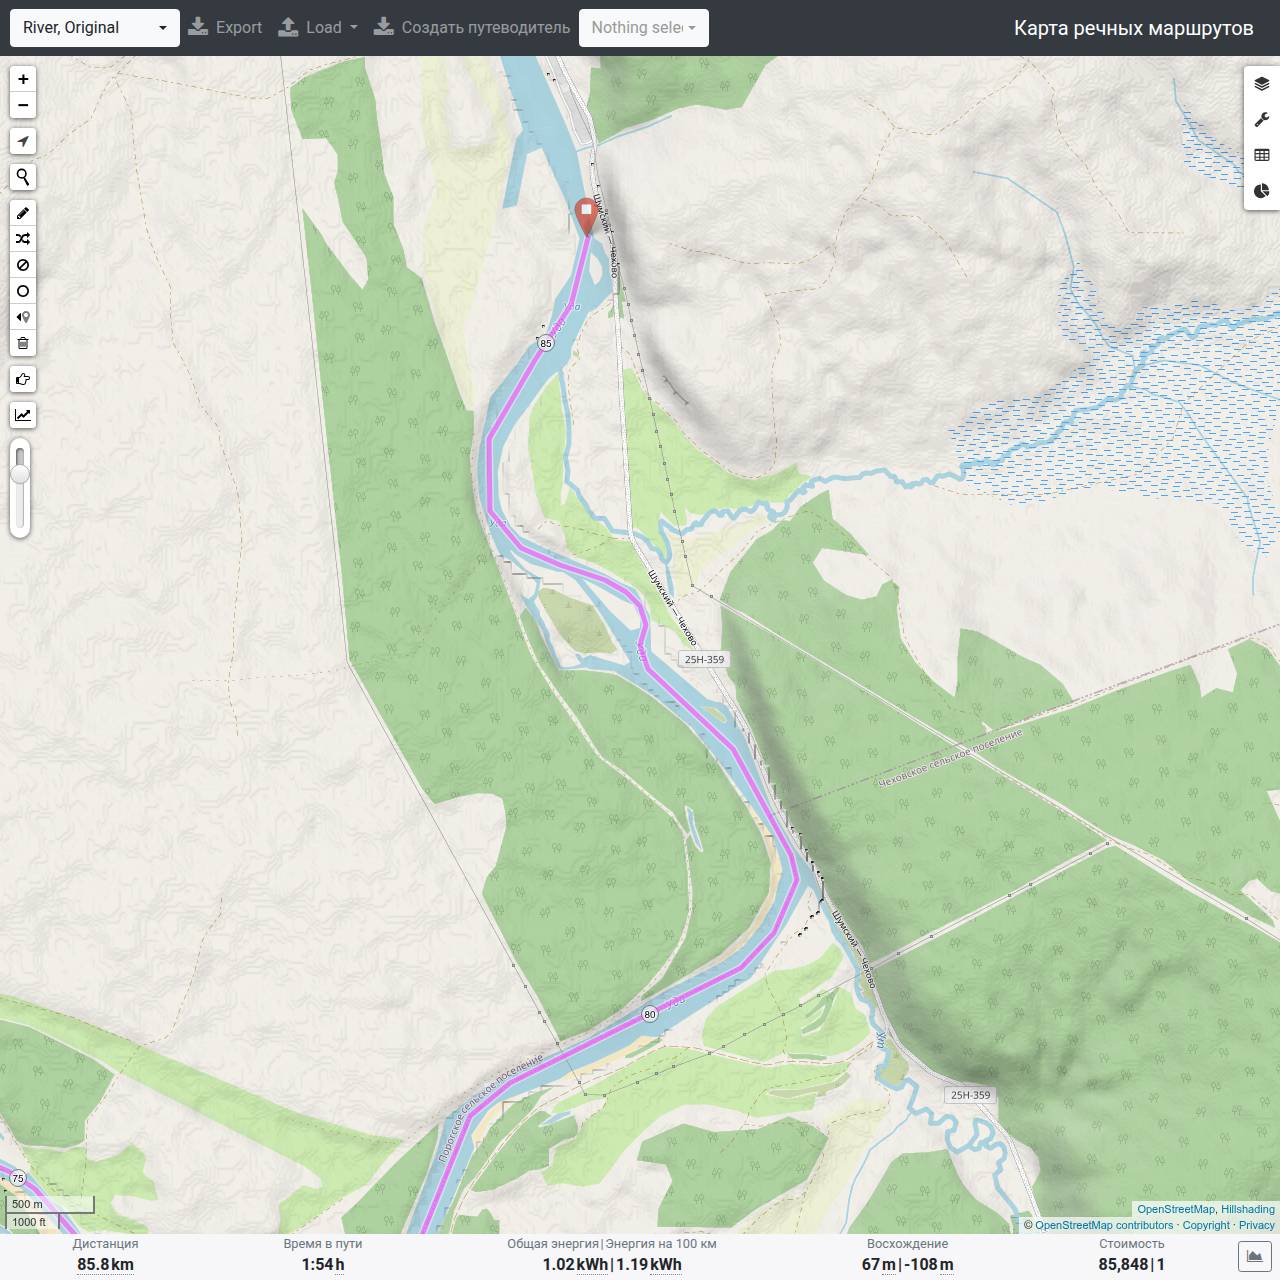Select the pencil draw route tool

(23, 213)
